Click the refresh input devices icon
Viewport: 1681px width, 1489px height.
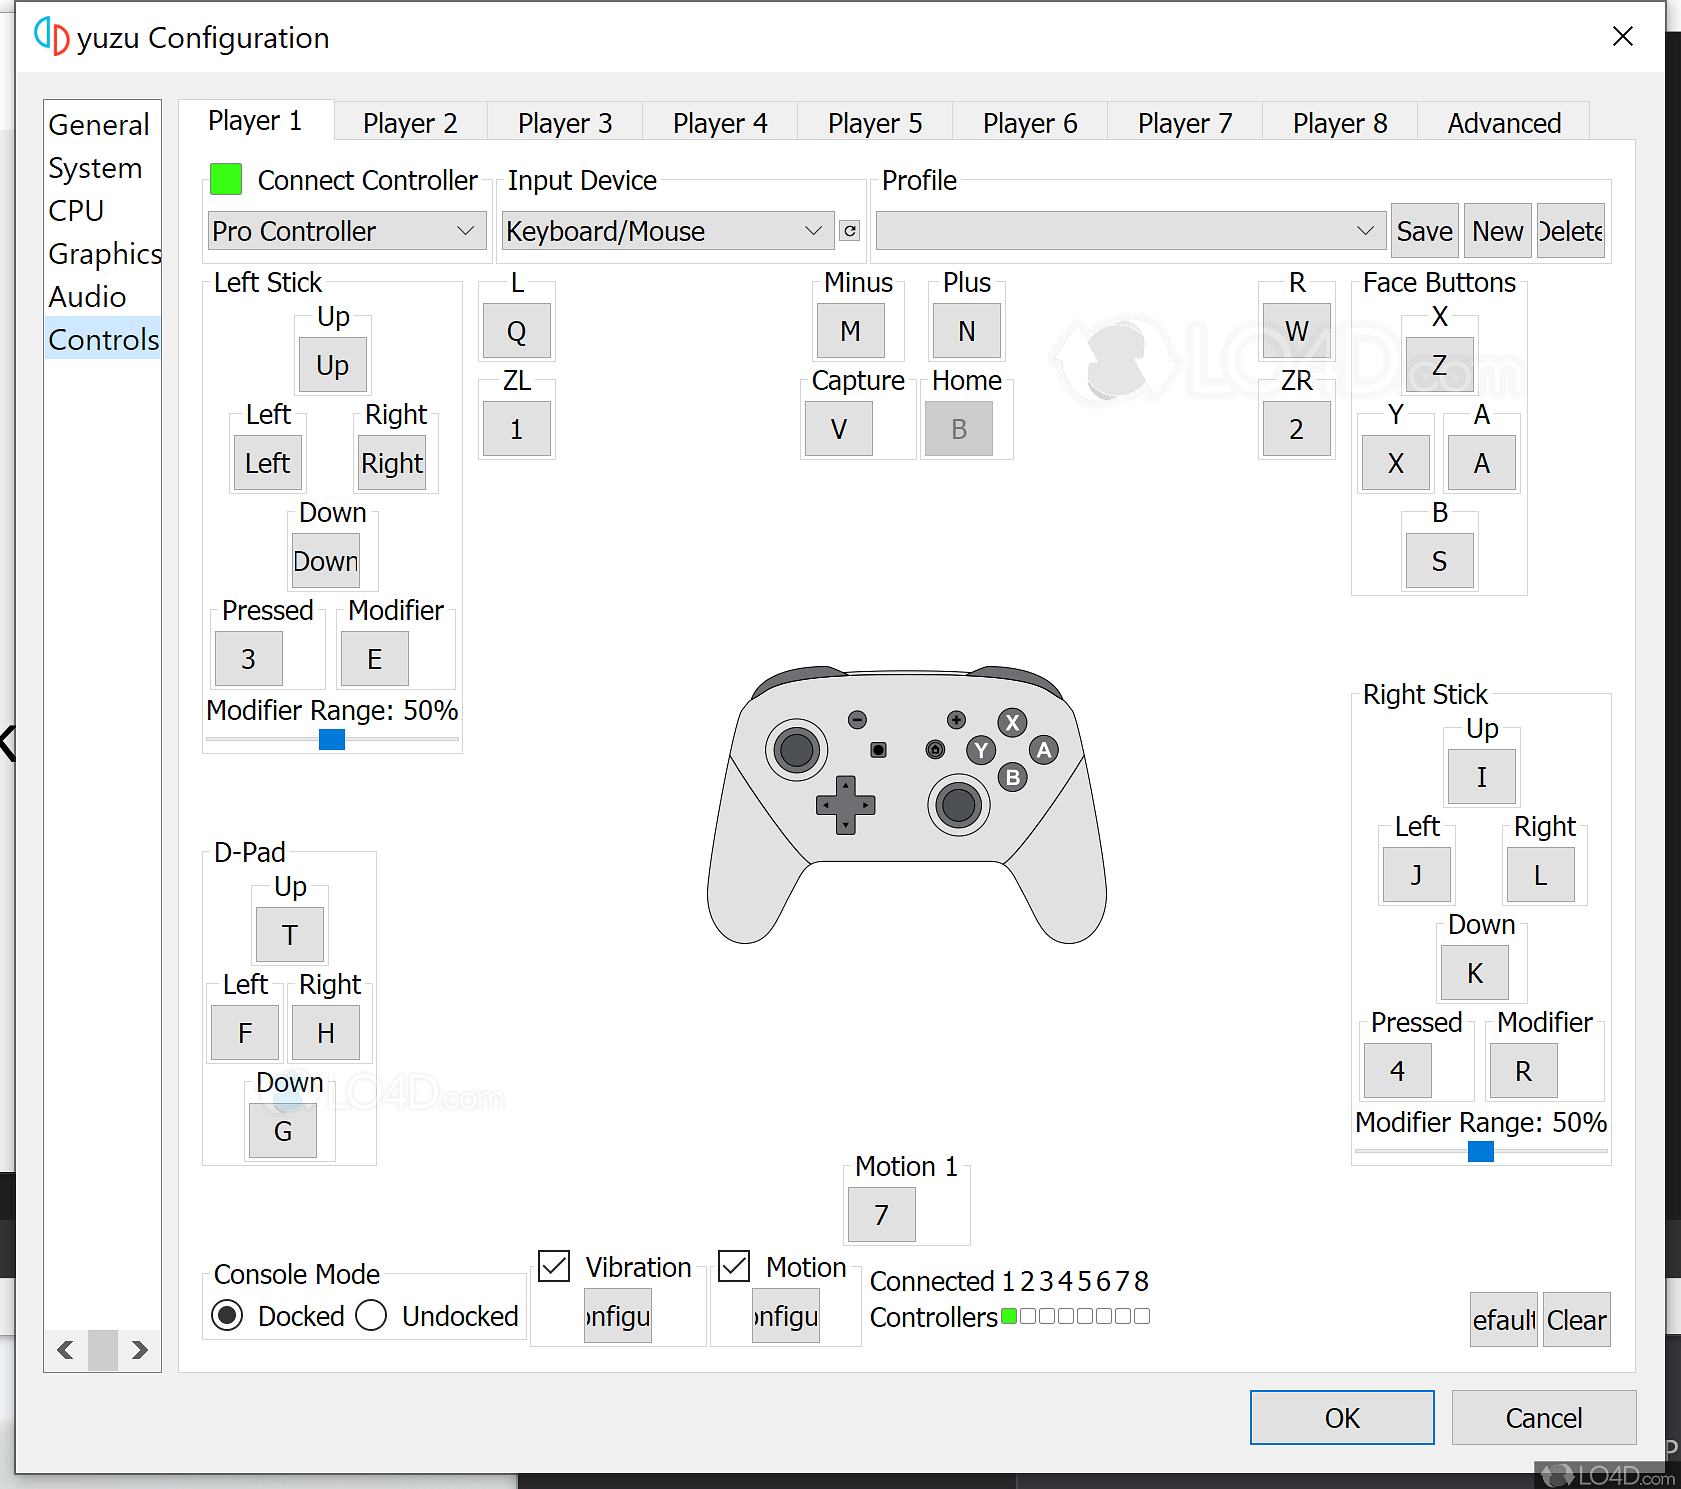tap(849, 231)
